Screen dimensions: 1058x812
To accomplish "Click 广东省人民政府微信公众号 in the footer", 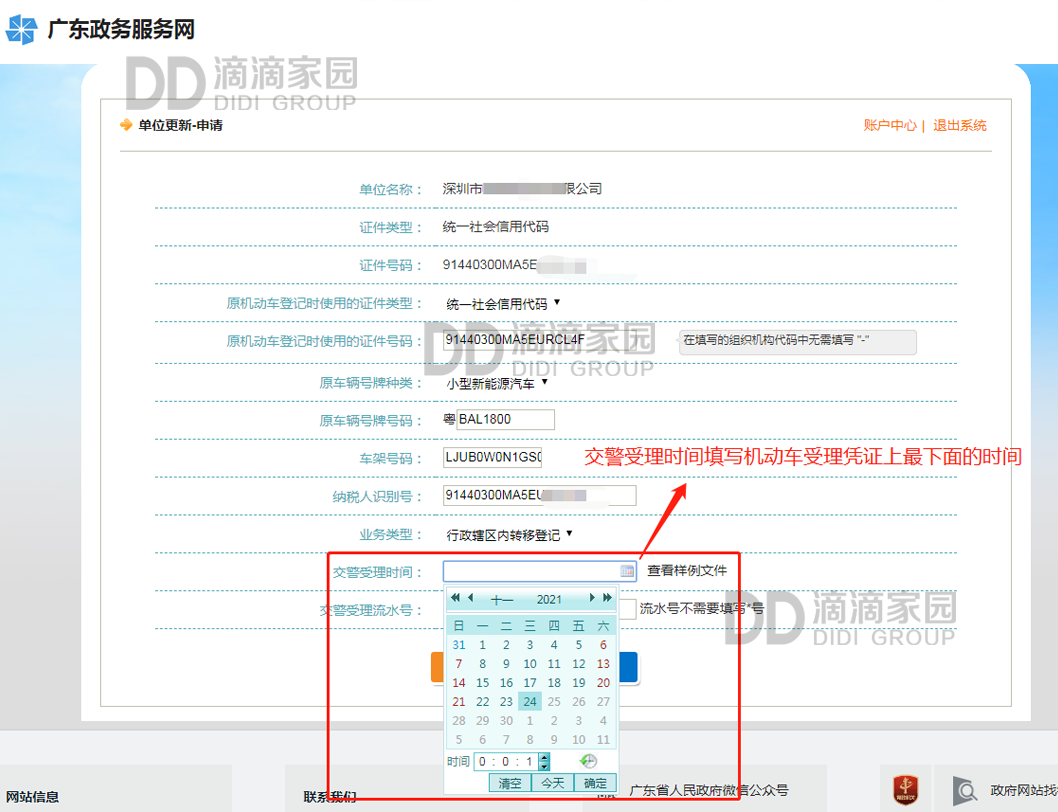I will click(708, 790).
